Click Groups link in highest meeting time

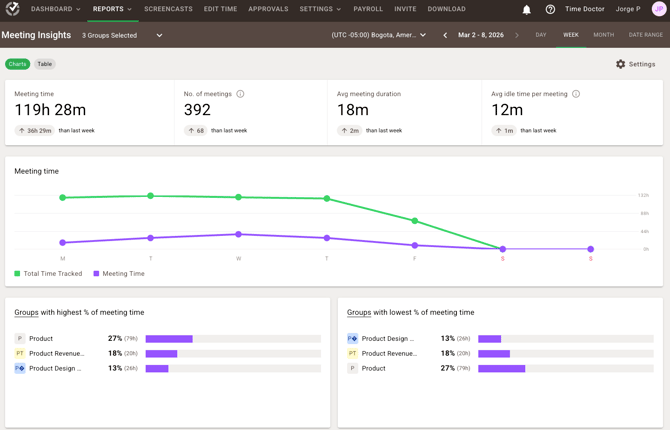click(26, 313)
